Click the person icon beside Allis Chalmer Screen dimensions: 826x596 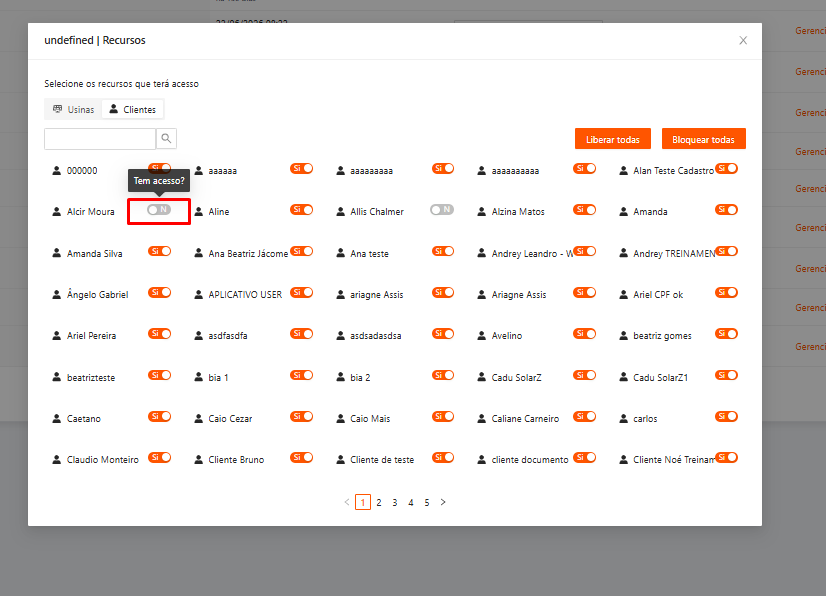(x=340, y=212)
